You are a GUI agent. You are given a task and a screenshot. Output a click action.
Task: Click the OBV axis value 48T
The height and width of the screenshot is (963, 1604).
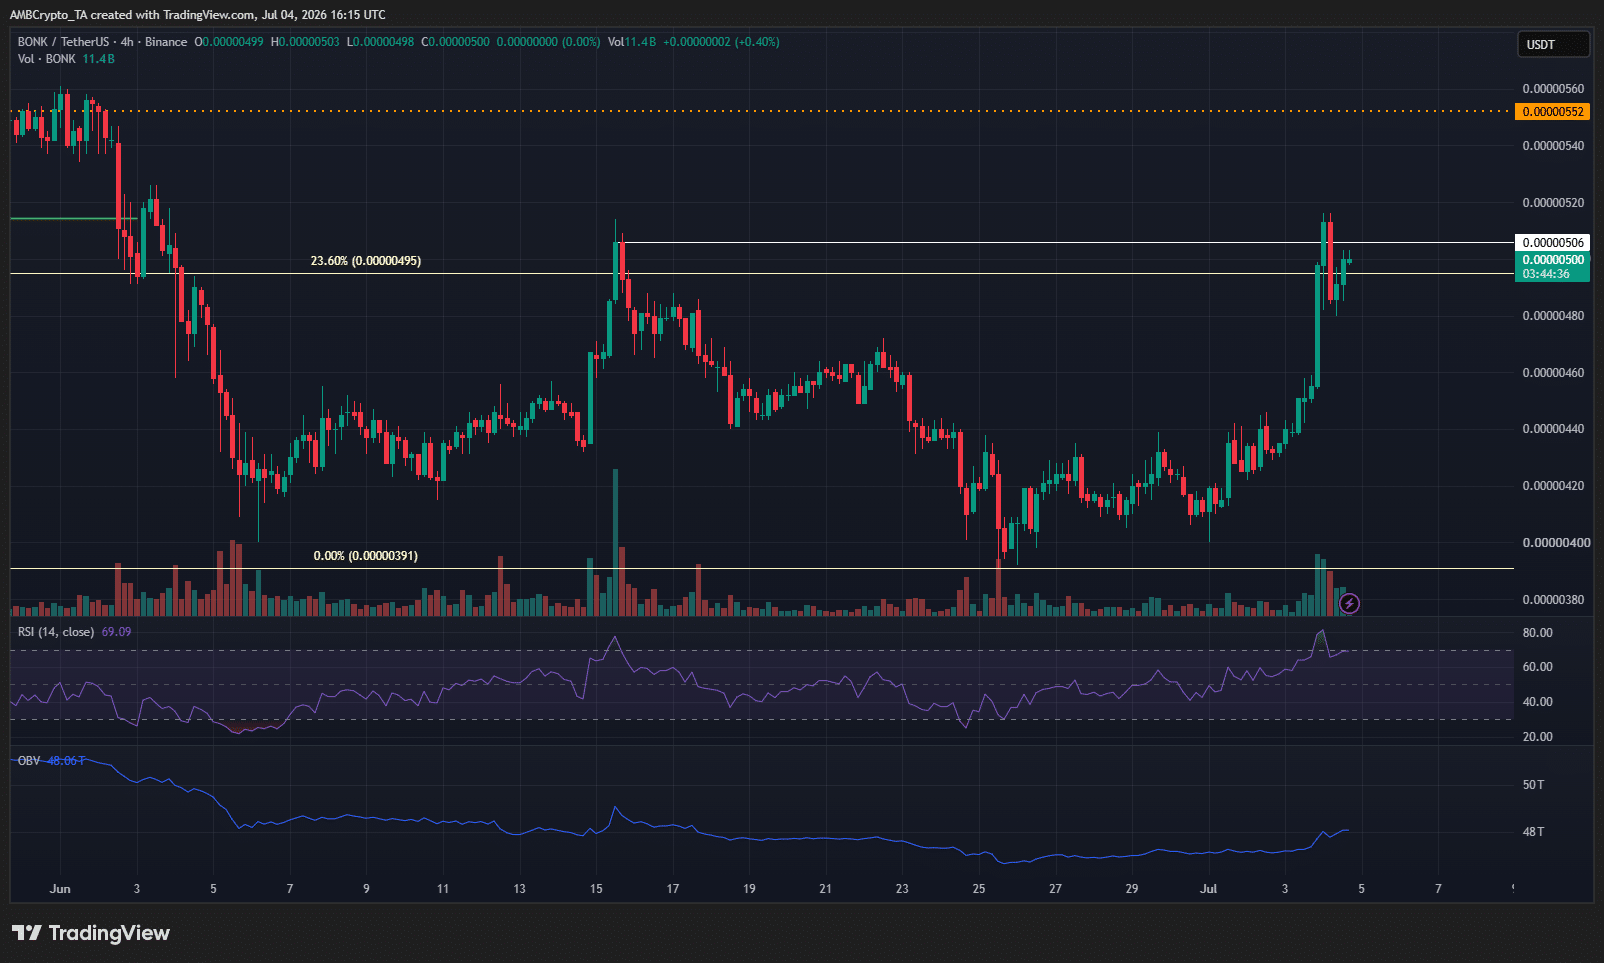click(1533, 832)
